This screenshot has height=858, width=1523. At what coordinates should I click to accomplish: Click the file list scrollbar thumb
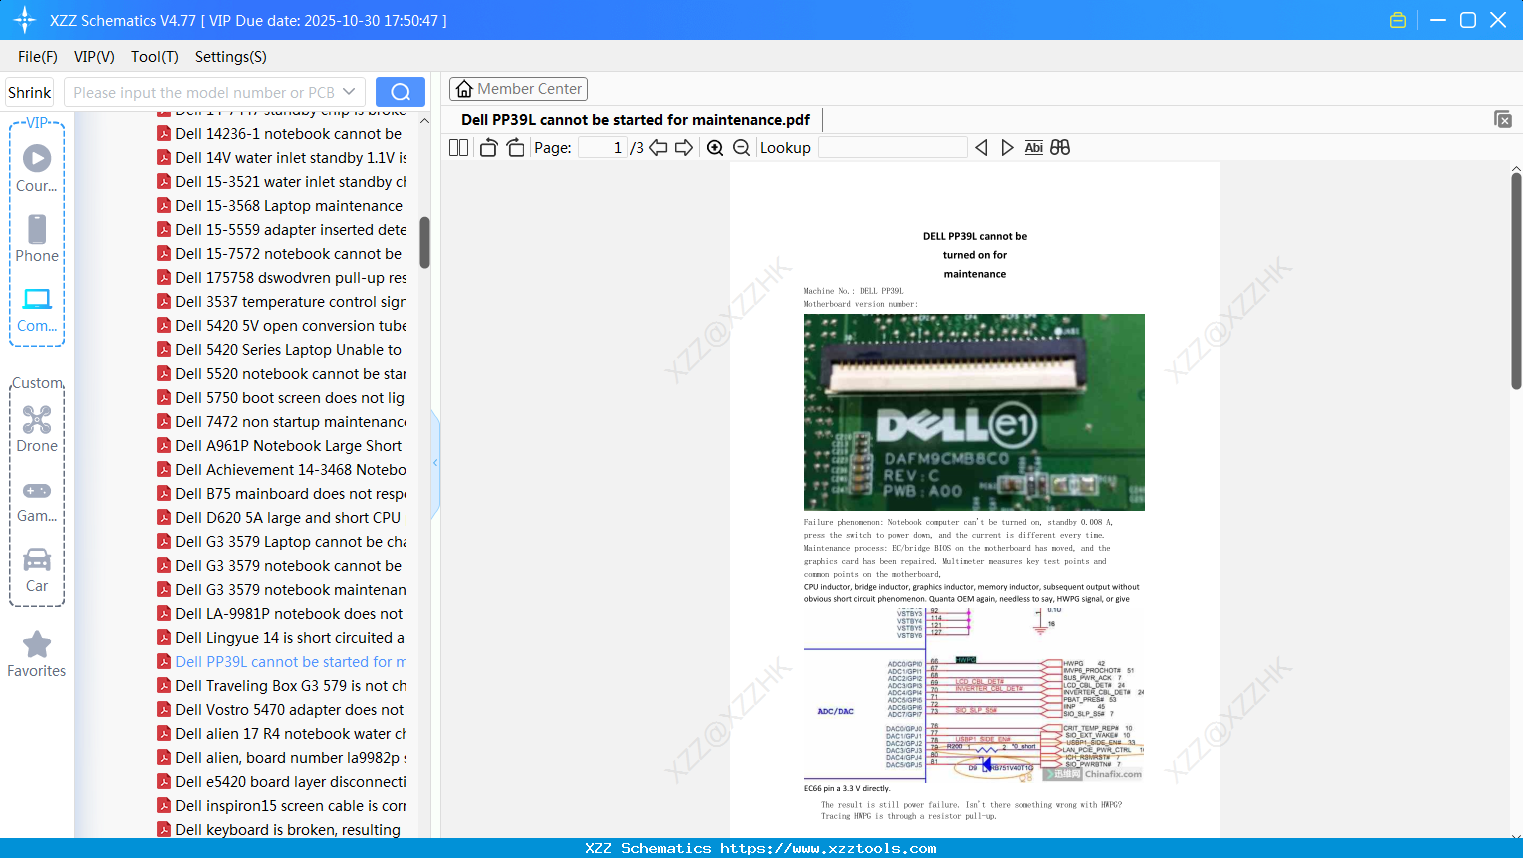coord(424,243)
